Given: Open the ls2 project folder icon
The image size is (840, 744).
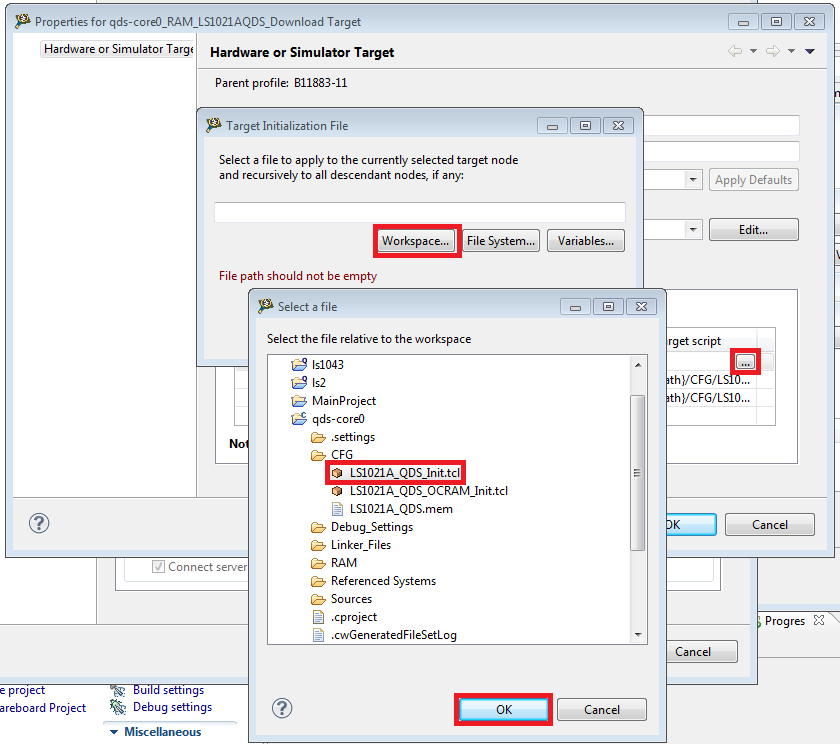Looking at the screenshot, I should click(x=299, y=383).
